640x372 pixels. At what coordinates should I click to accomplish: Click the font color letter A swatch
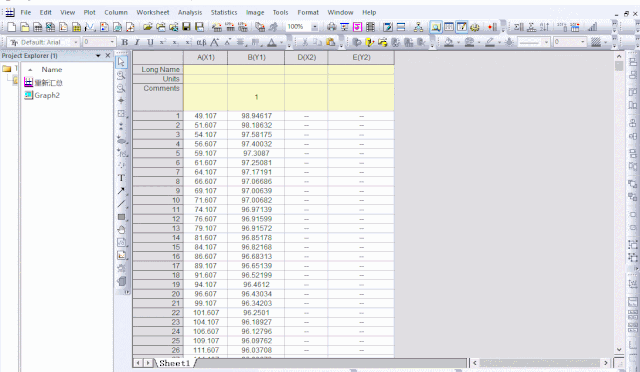(271, 42)
